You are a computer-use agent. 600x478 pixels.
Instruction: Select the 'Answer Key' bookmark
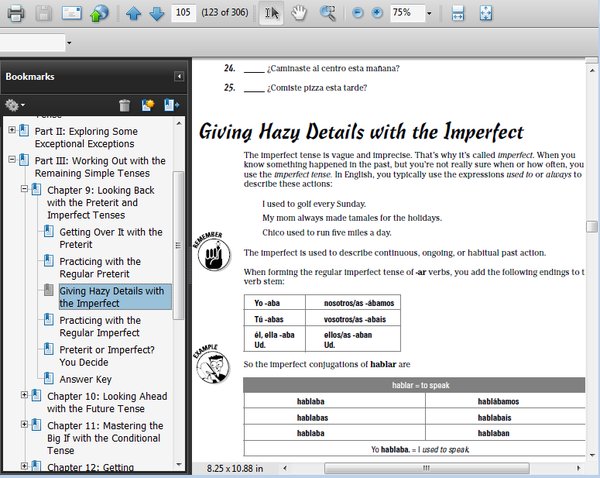pyautogui.click(x=85, y=379)
